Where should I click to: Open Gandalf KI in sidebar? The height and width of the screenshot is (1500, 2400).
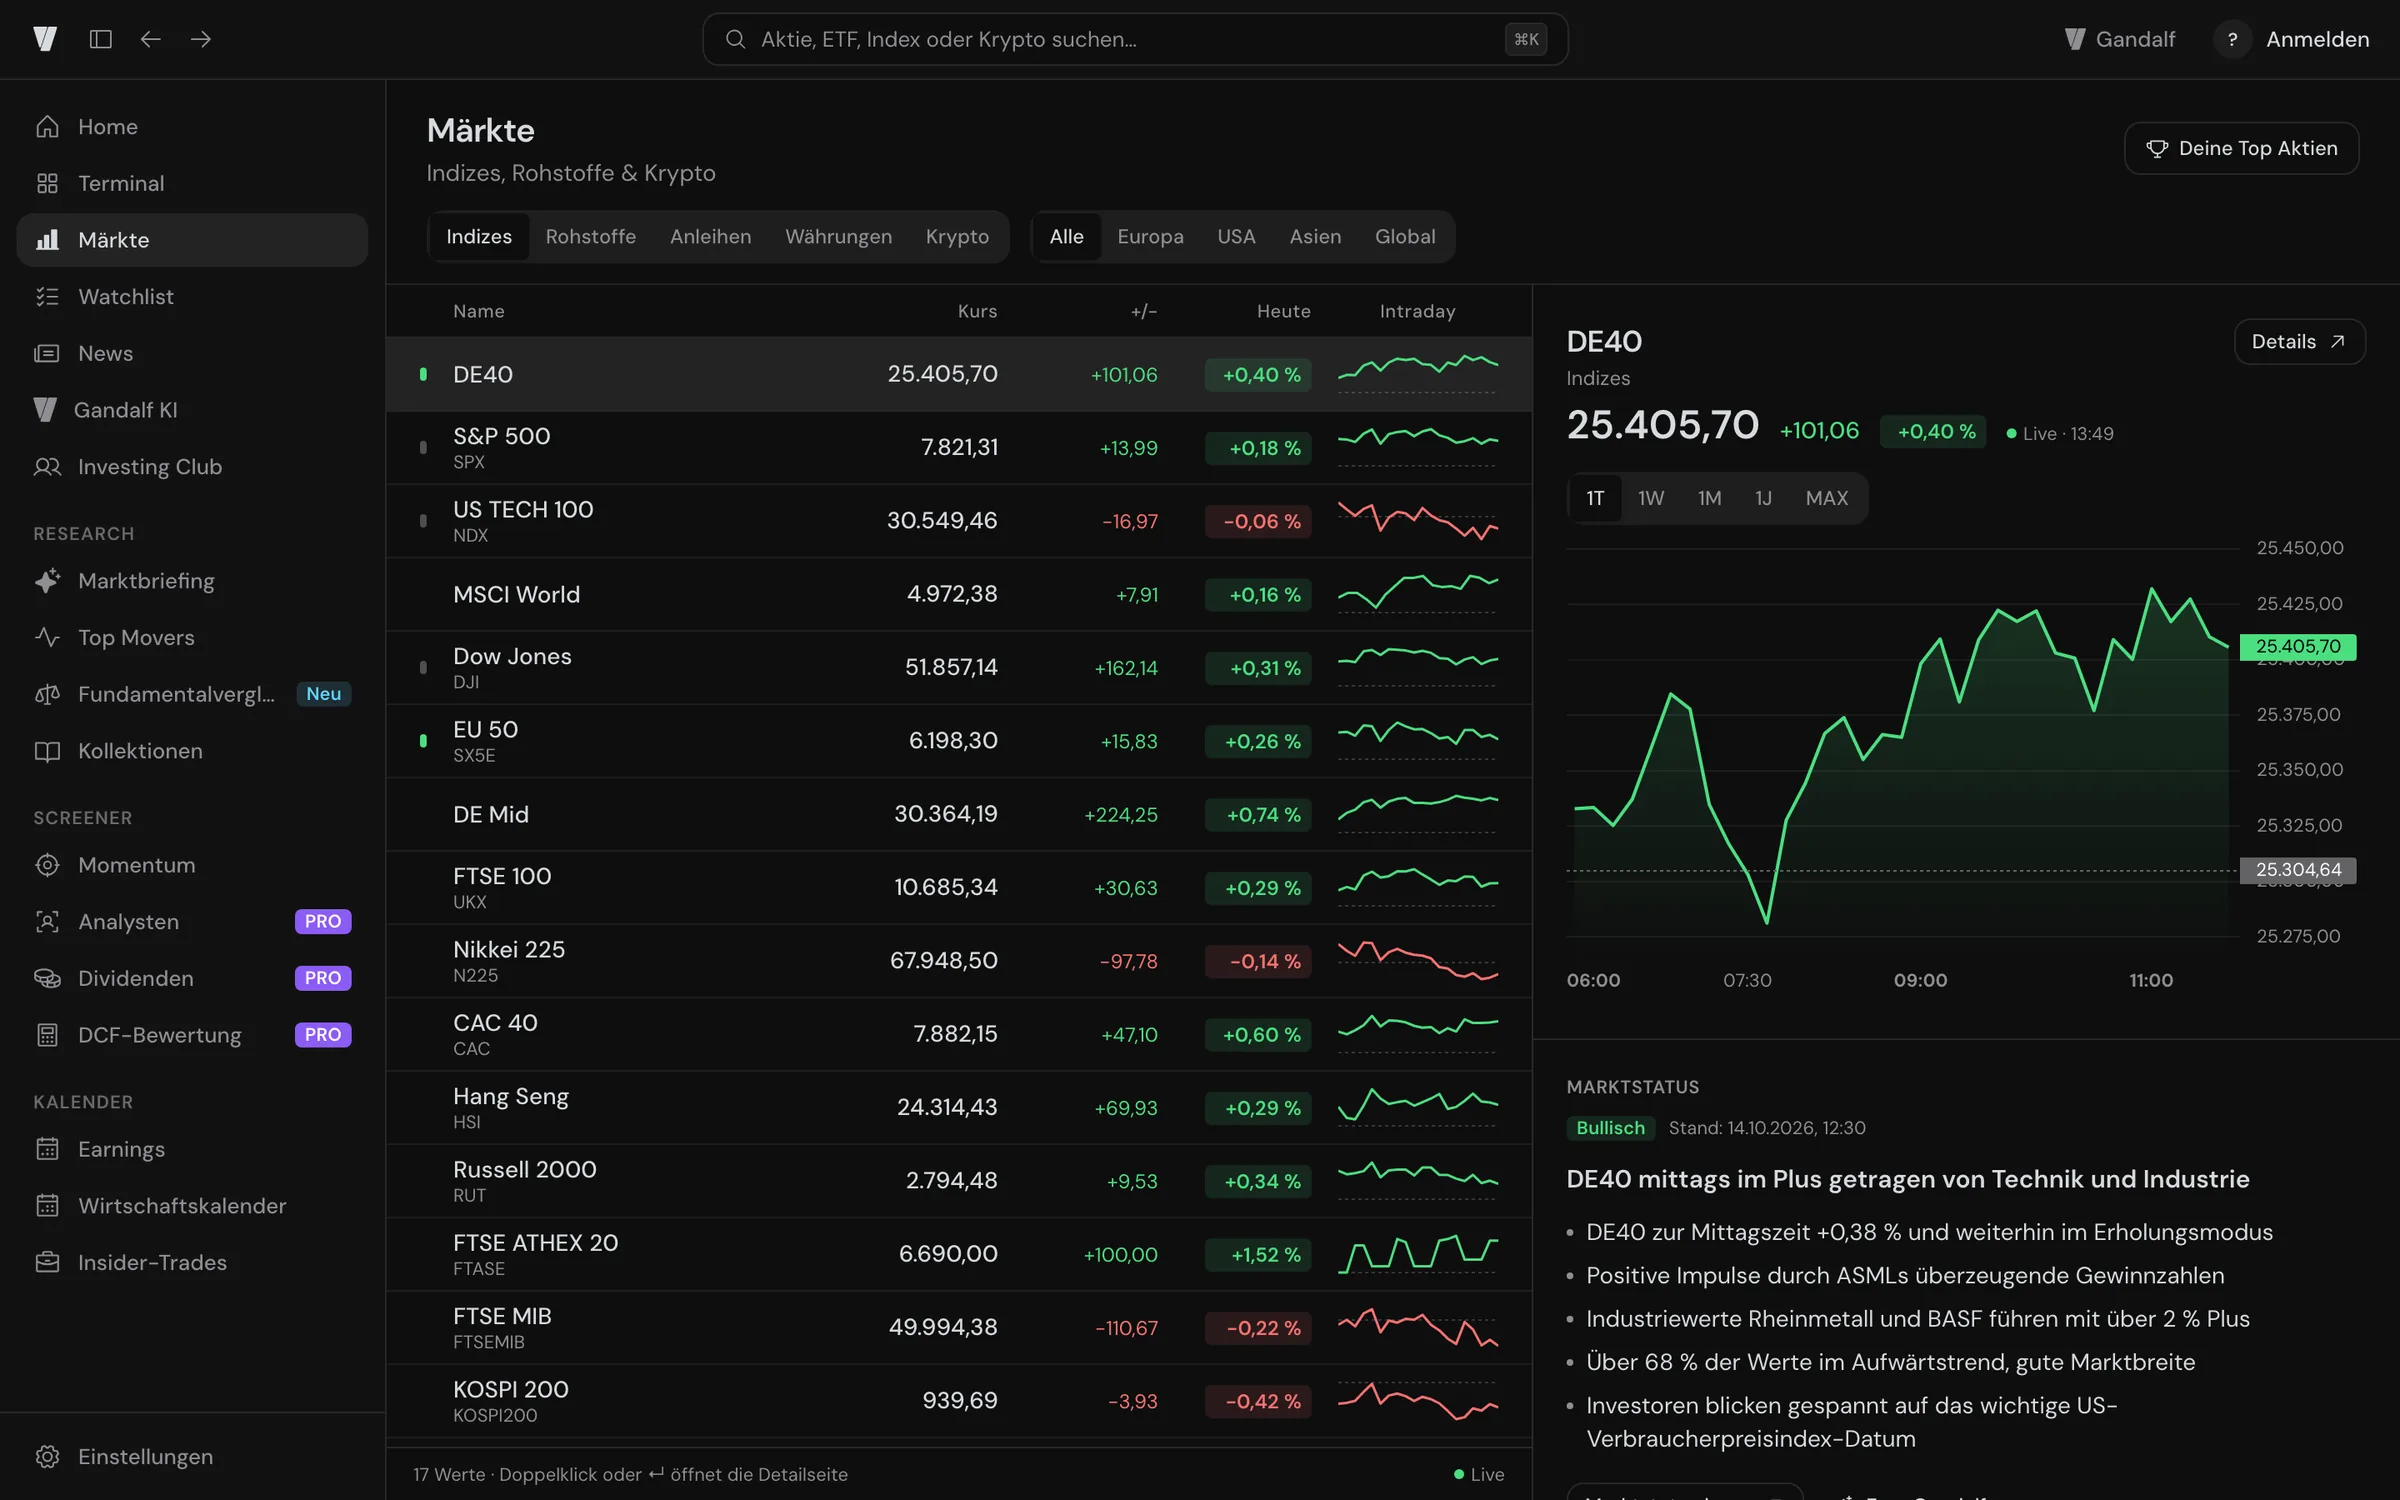click(x=192, y=410)
